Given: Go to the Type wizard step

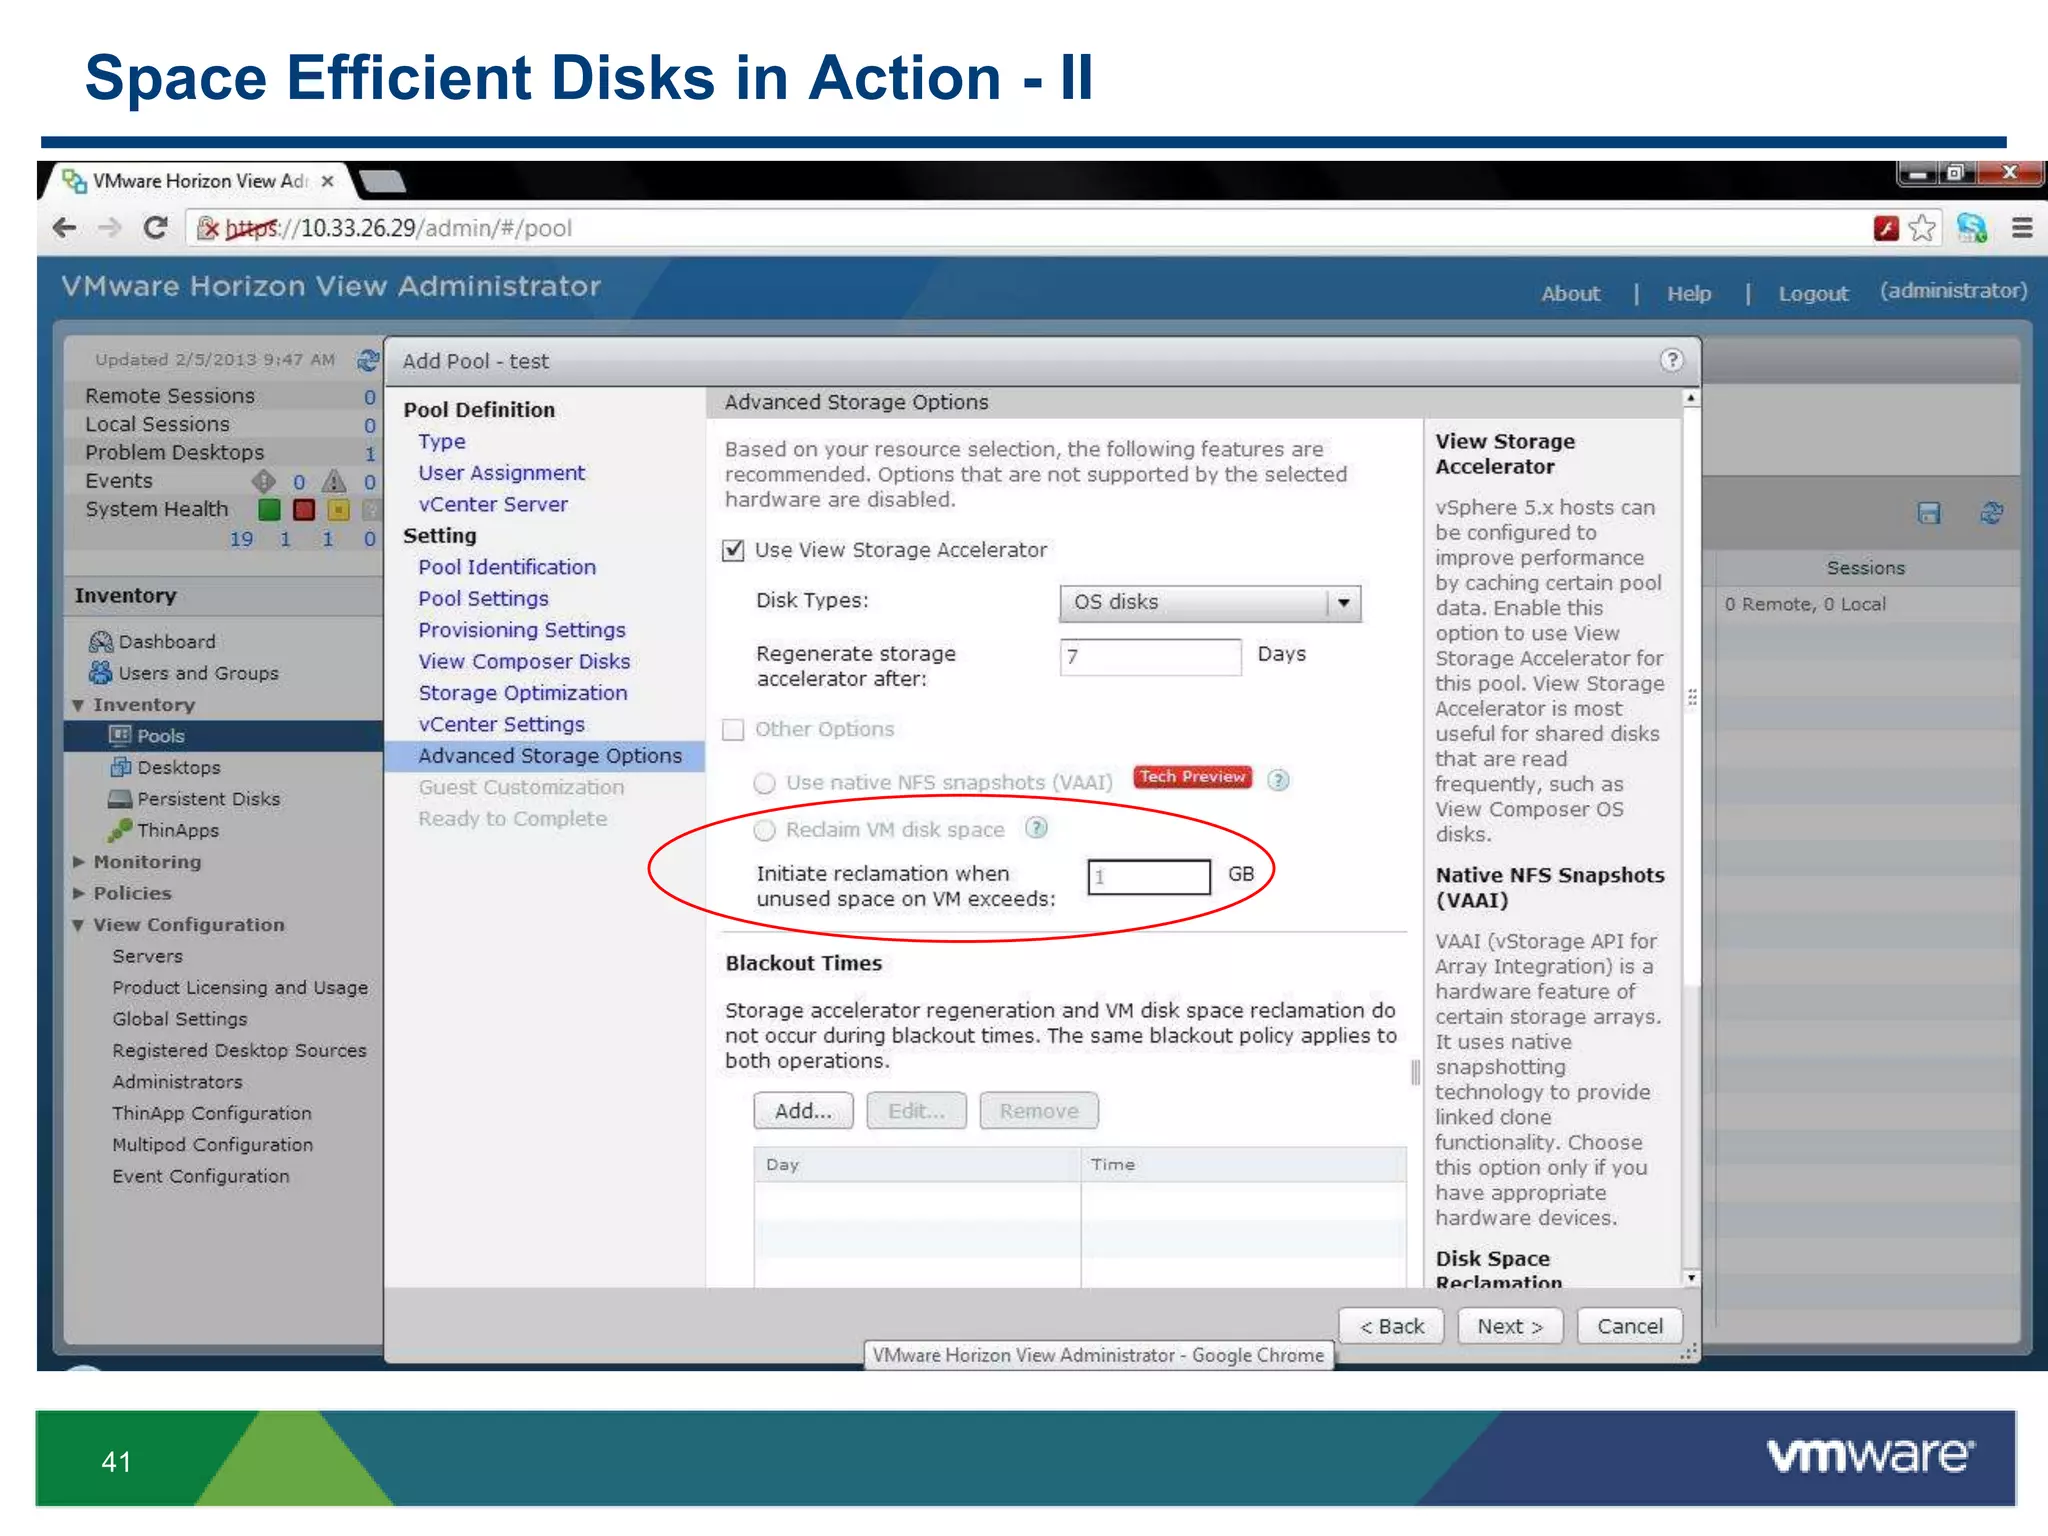Looking at the screenshot, I should click(442, 441).
